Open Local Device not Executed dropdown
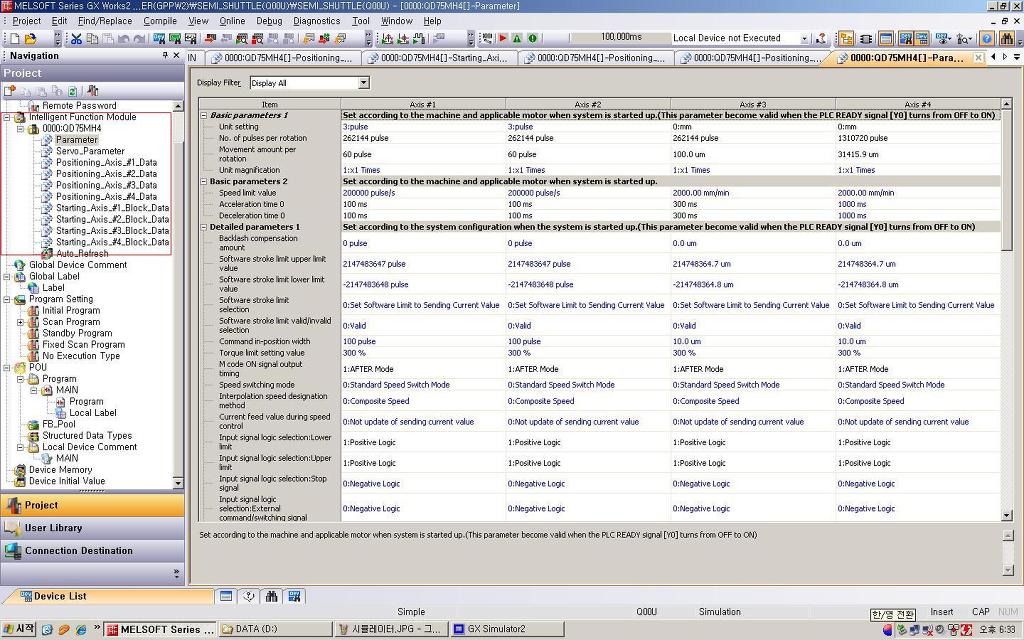The width and height of the screenshot is (1024, 640). click(x=804, y=39)
